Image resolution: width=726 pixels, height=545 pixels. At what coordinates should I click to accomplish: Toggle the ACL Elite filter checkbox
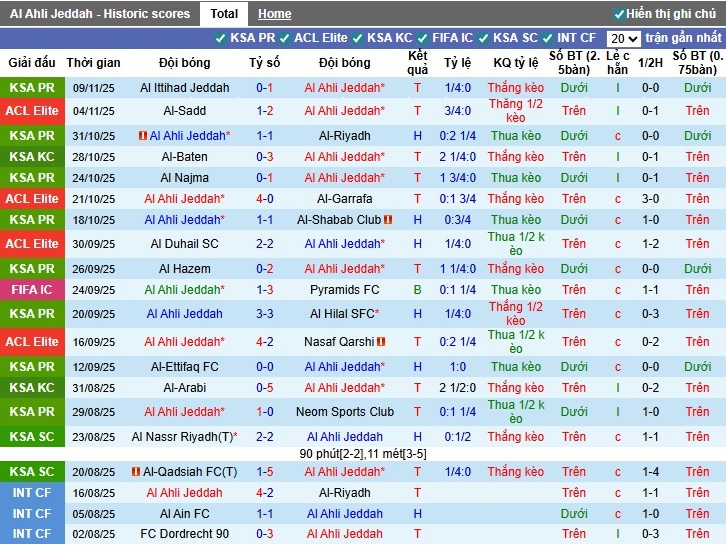point(285,38)
